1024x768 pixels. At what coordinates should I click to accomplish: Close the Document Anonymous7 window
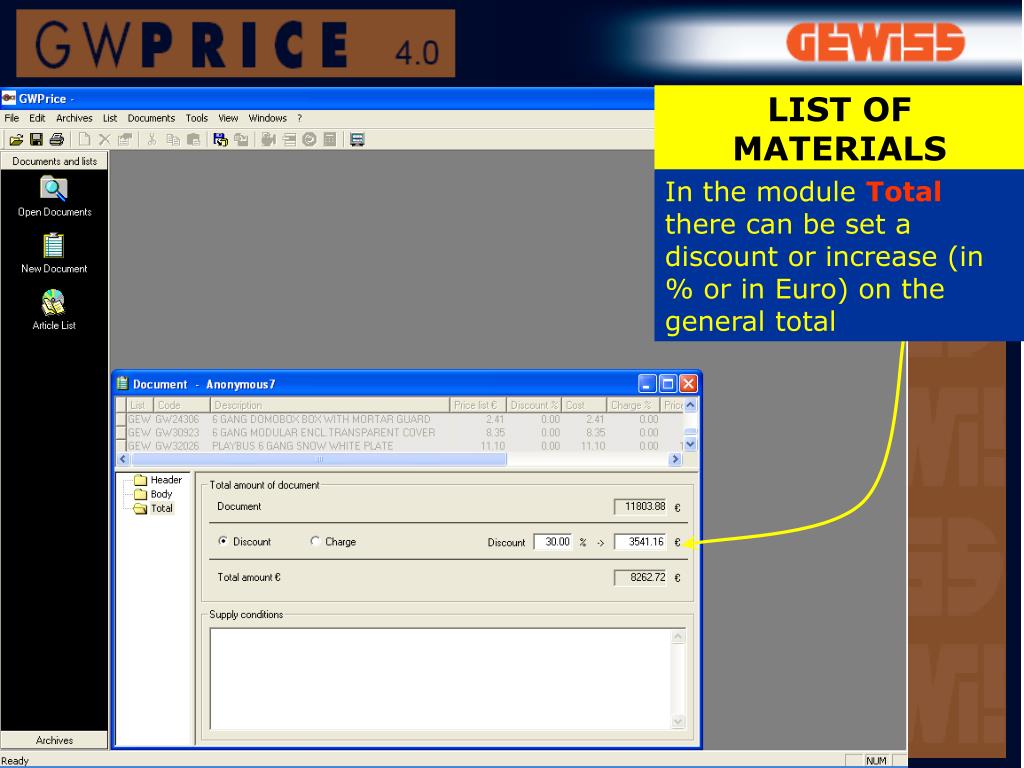pyautogui.click(x=688, y=383)
